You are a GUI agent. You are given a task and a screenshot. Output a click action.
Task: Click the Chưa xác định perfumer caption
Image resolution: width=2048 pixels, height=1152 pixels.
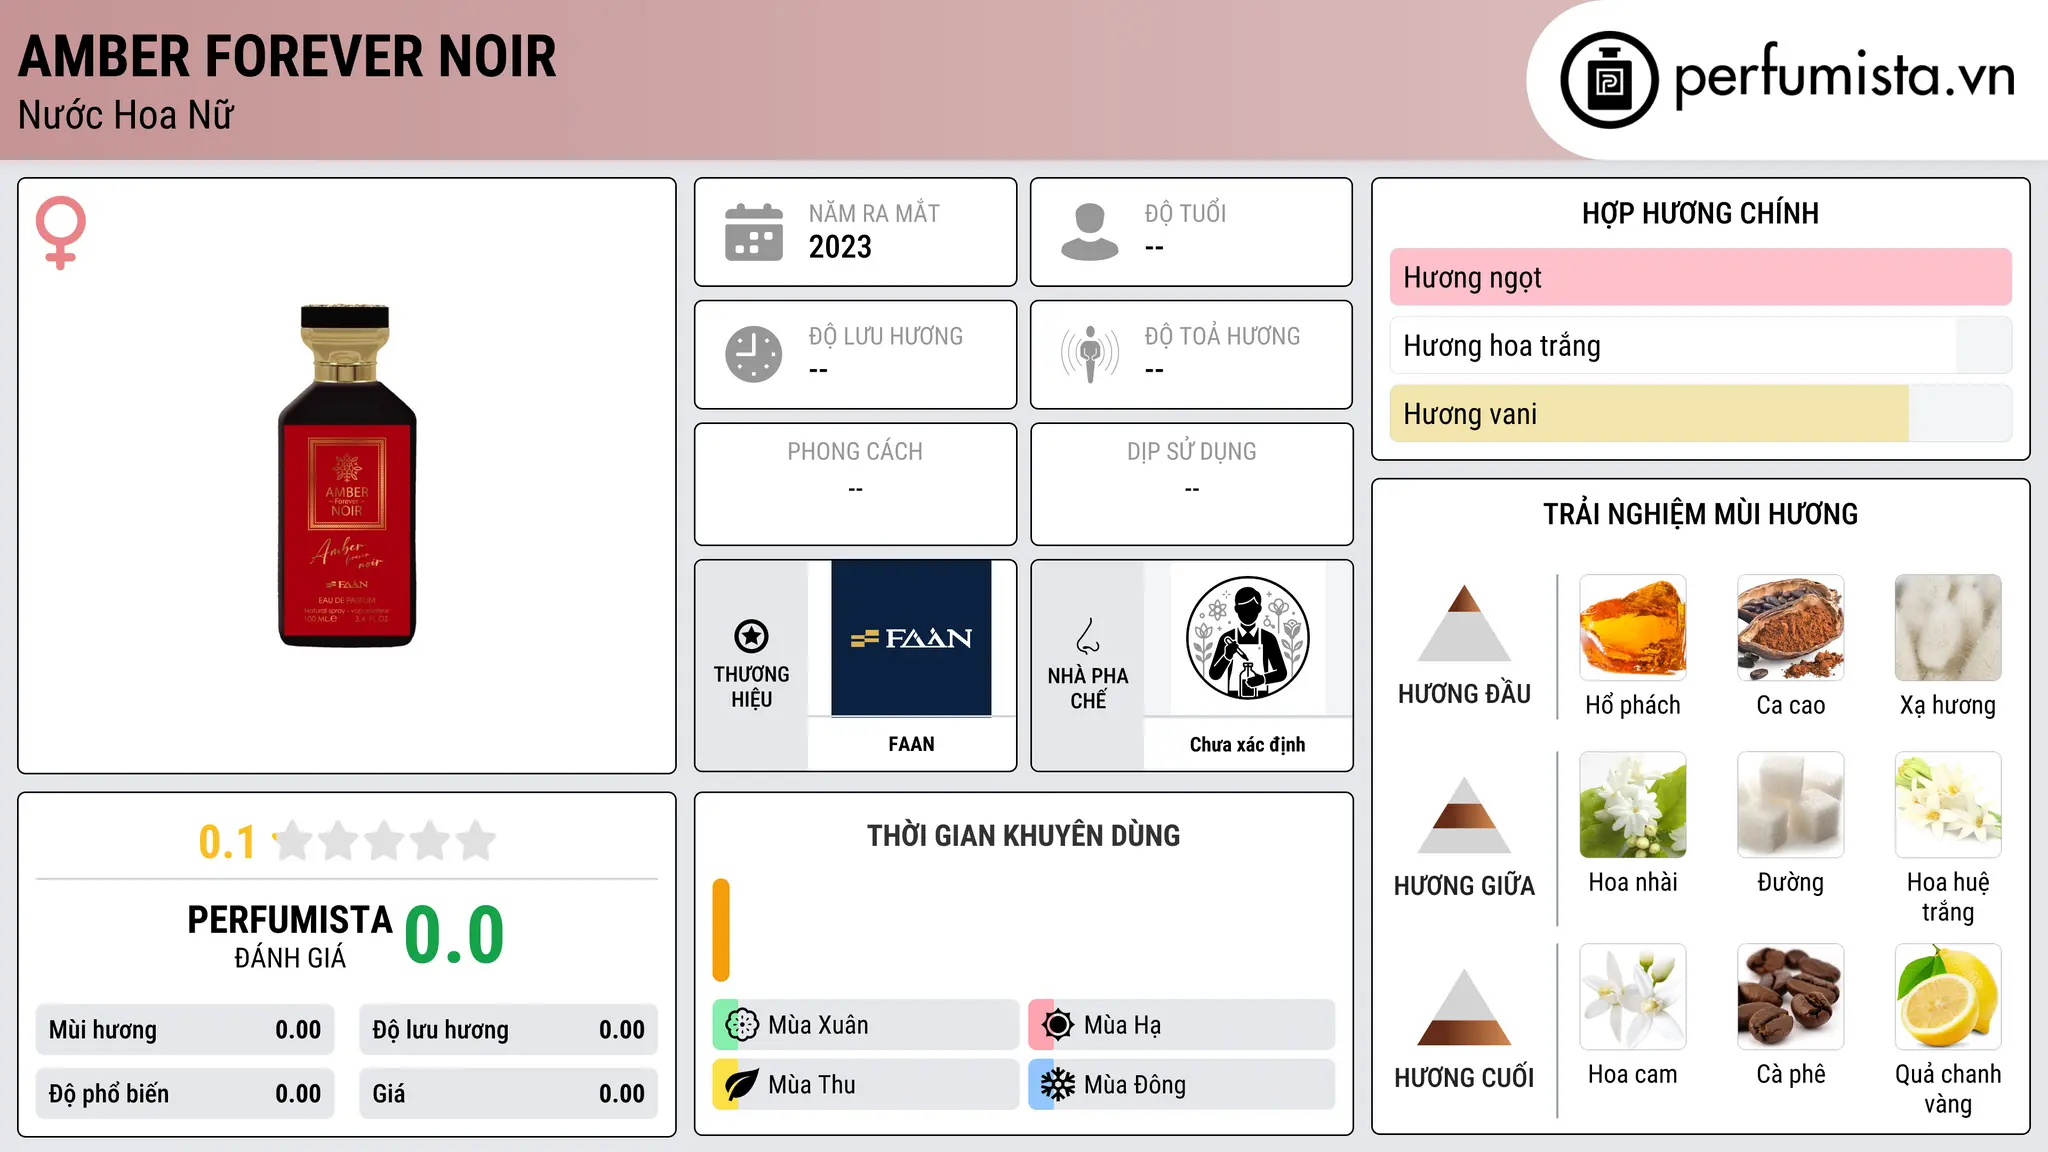1247,744
